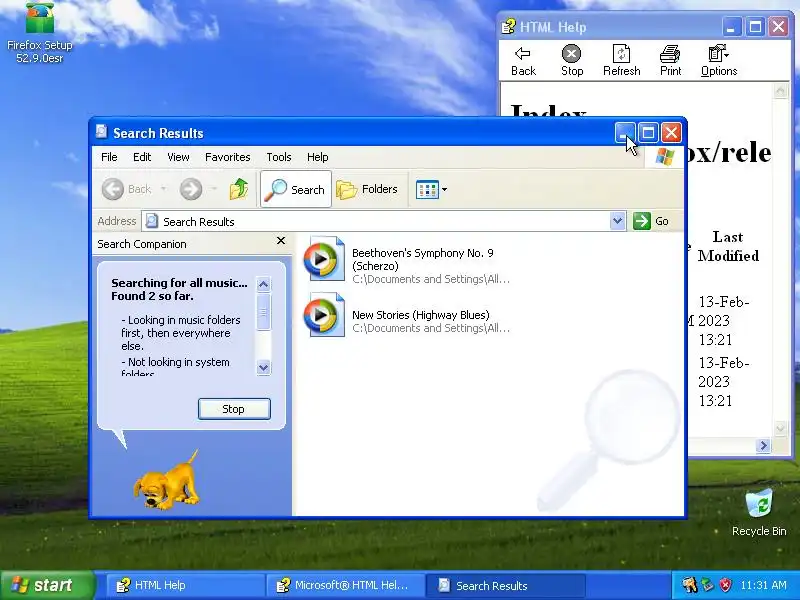Viewport: 800px width, 600px height.
Task: Click the yellow search dog character
Action: point(166,481)
